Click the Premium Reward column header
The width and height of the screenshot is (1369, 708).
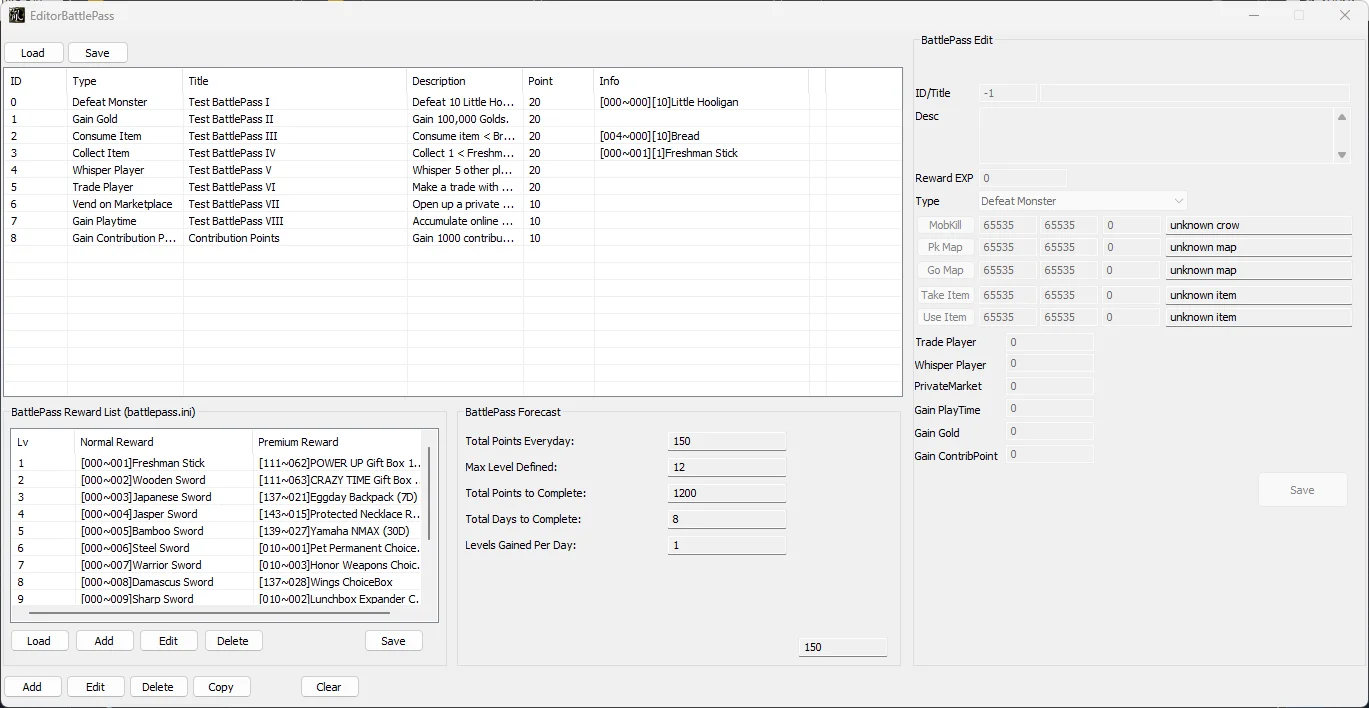pyautogui.click(x=337, y=442)
